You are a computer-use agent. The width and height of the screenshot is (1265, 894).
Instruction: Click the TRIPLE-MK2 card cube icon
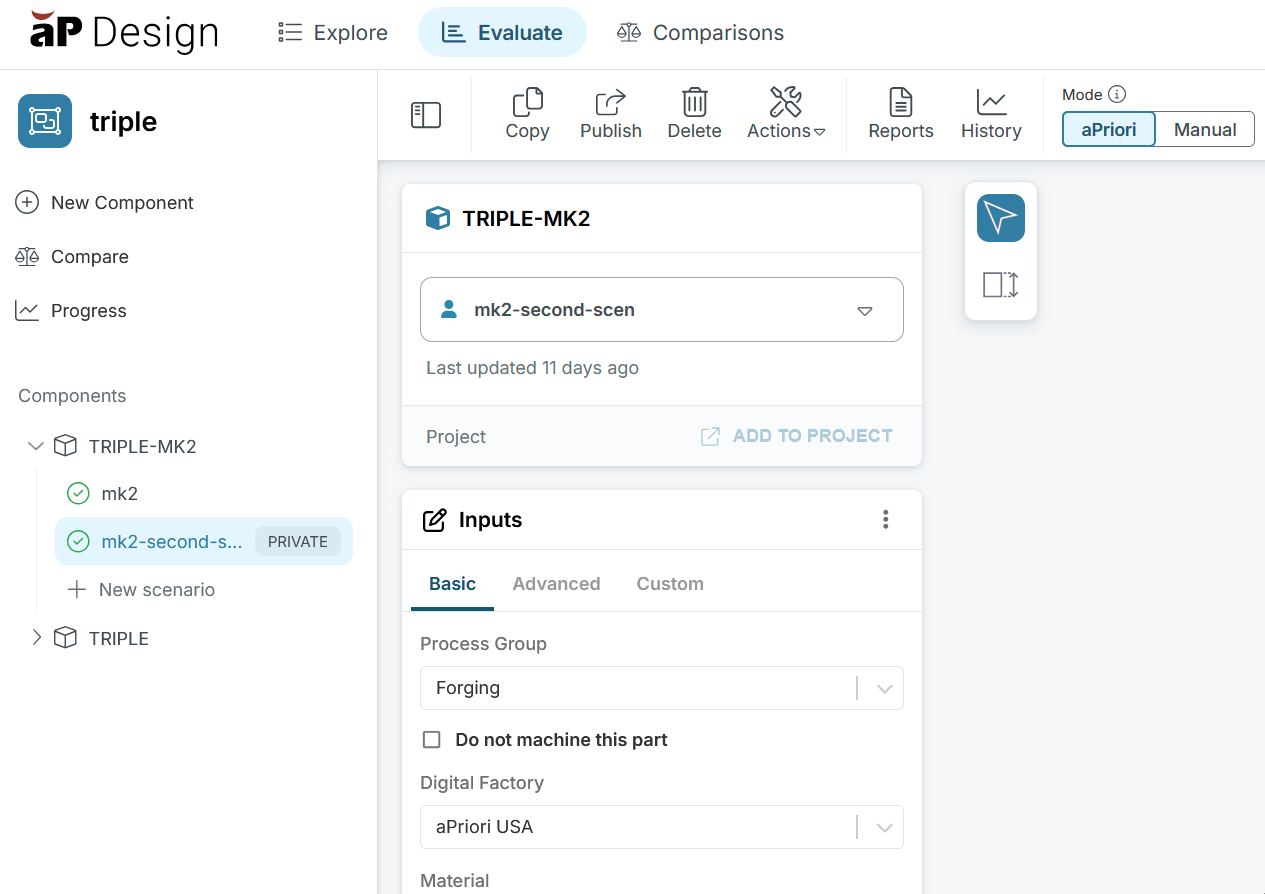pyautogui.click(x=438, y=218)
